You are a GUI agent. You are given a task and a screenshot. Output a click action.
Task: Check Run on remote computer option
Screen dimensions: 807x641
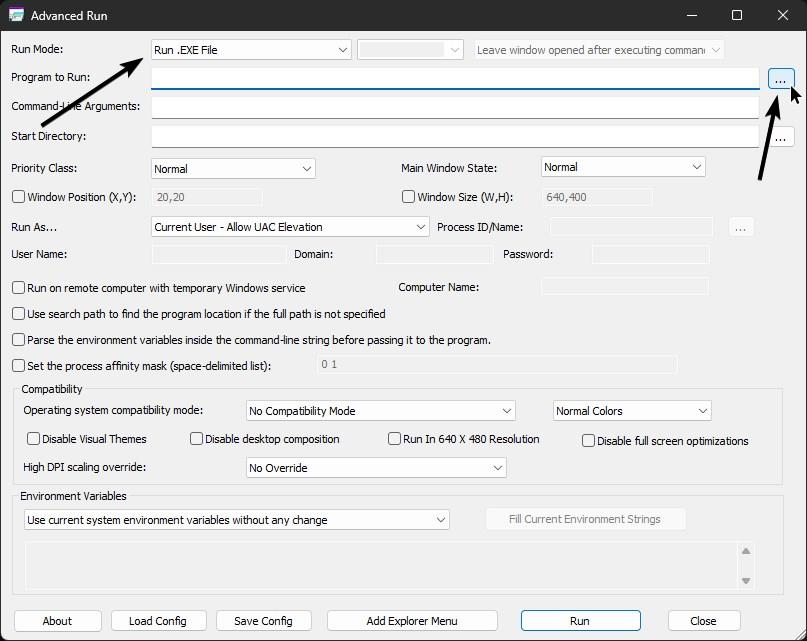click(x=18, y=288)
